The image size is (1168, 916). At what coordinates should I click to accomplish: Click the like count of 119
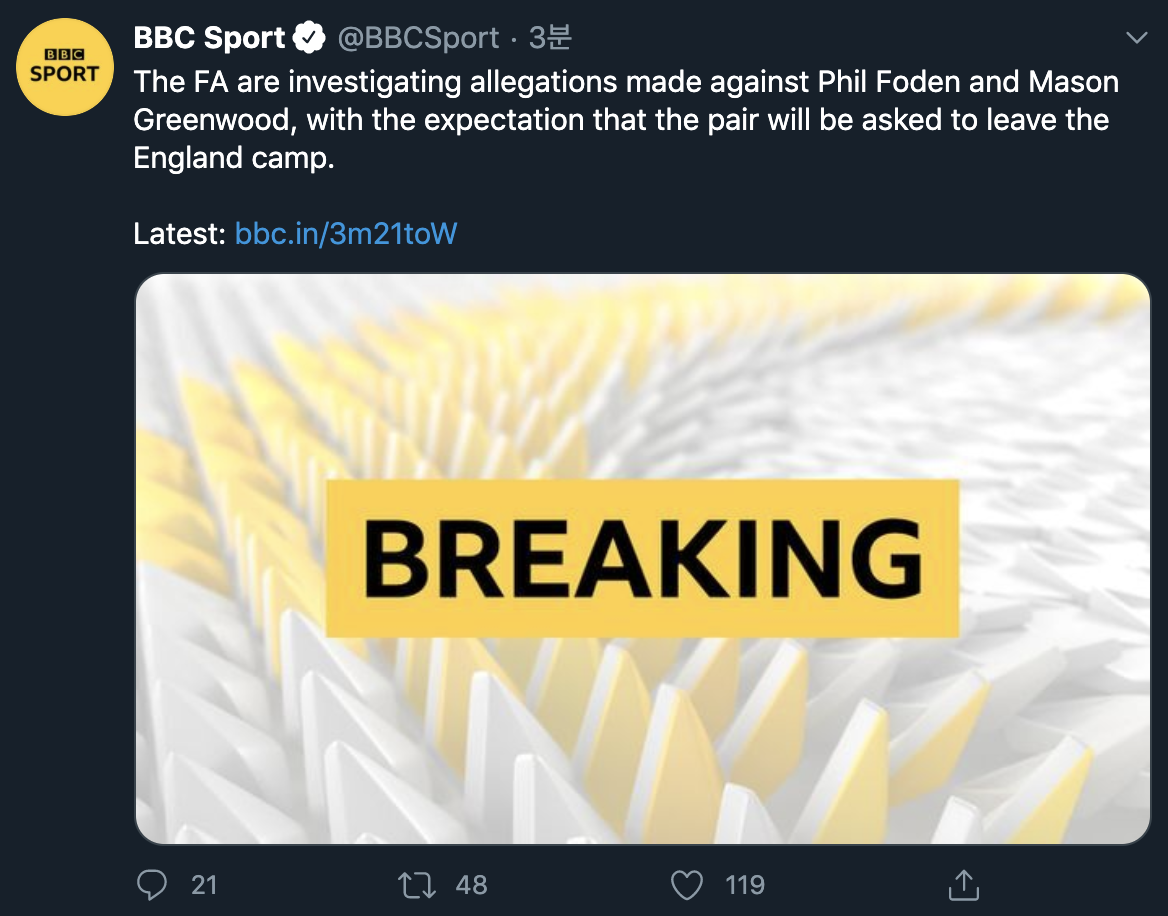(745, 884)
